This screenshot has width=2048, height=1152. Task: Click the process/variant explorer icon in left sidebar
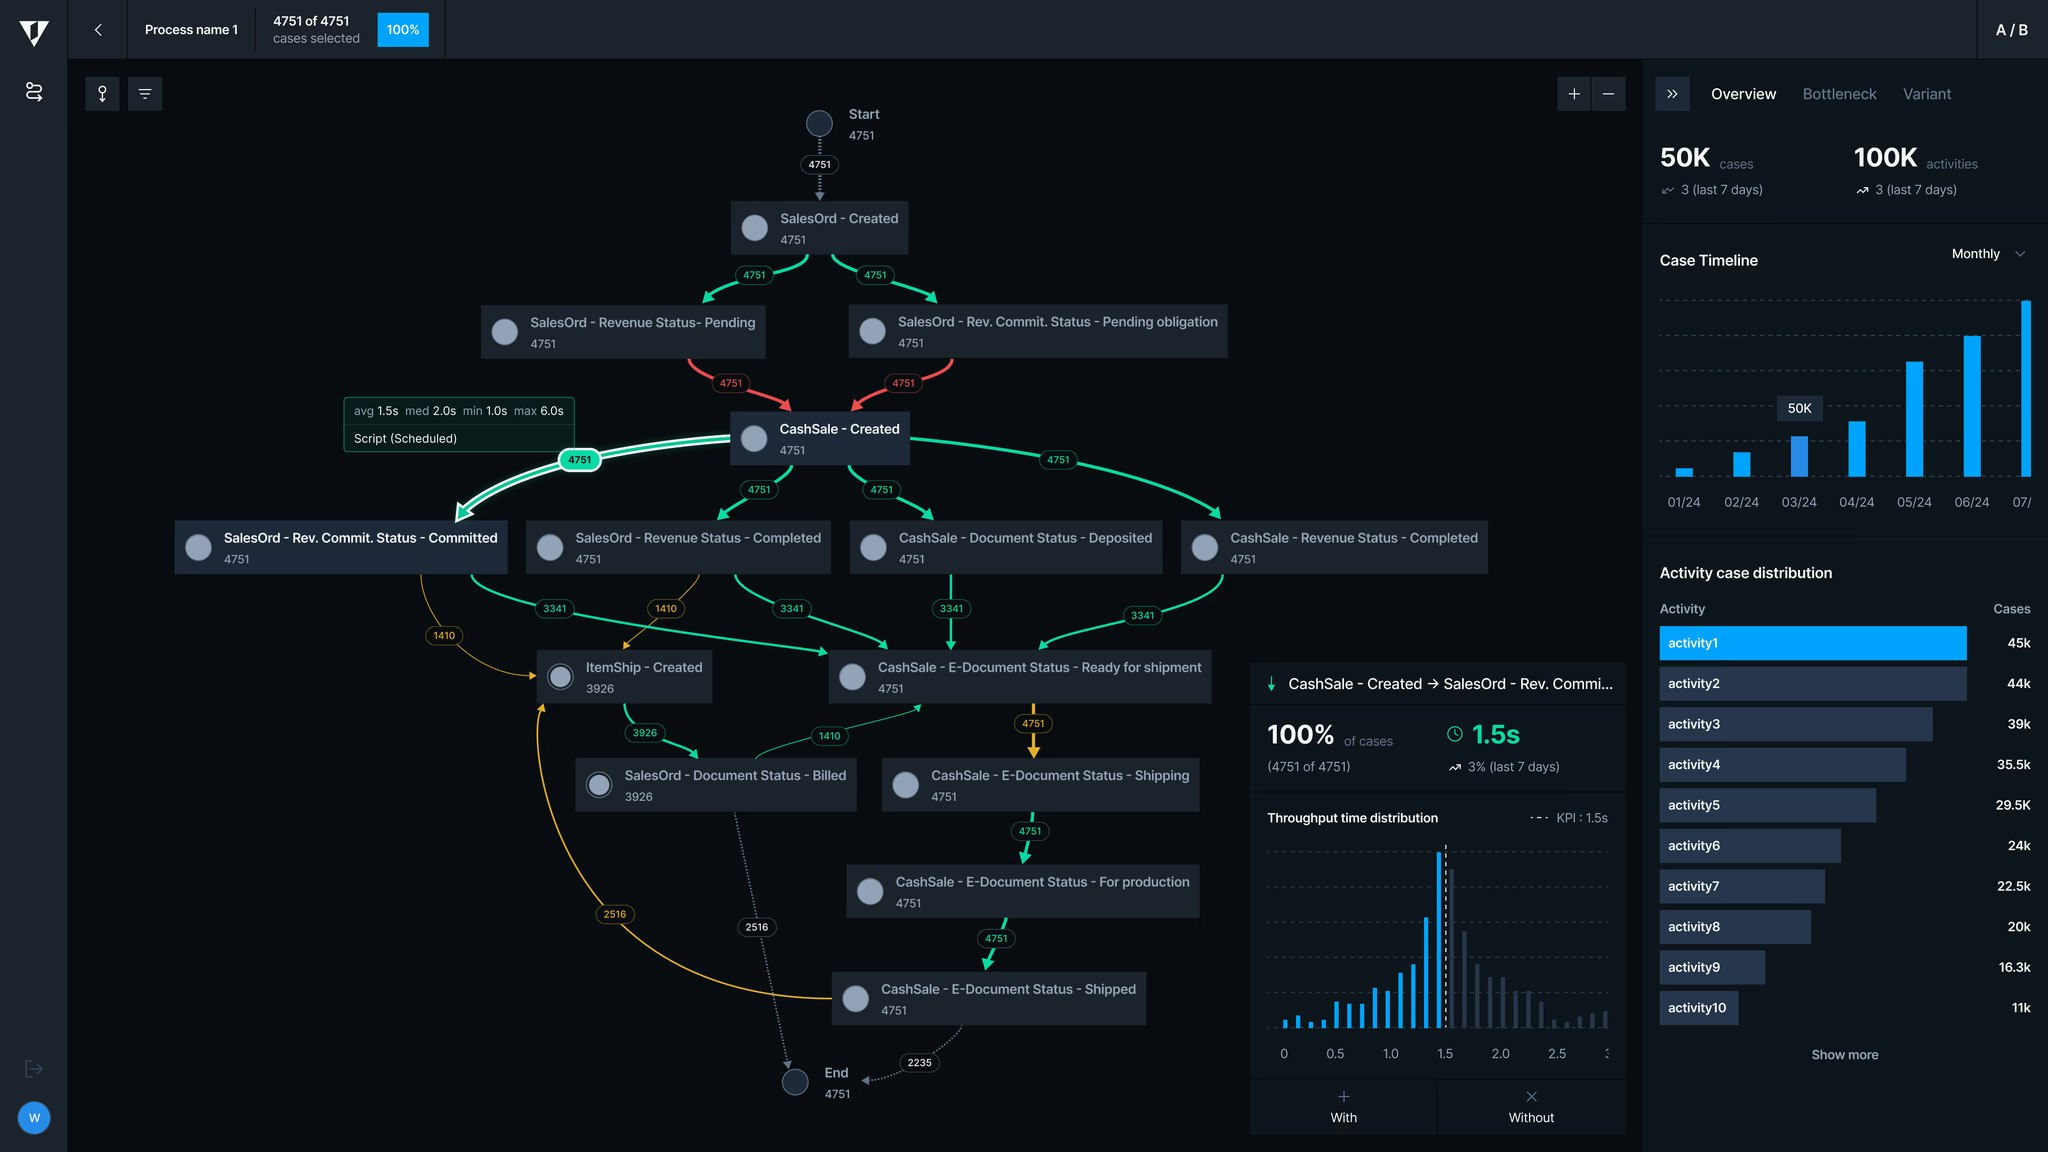click(33, 90)
